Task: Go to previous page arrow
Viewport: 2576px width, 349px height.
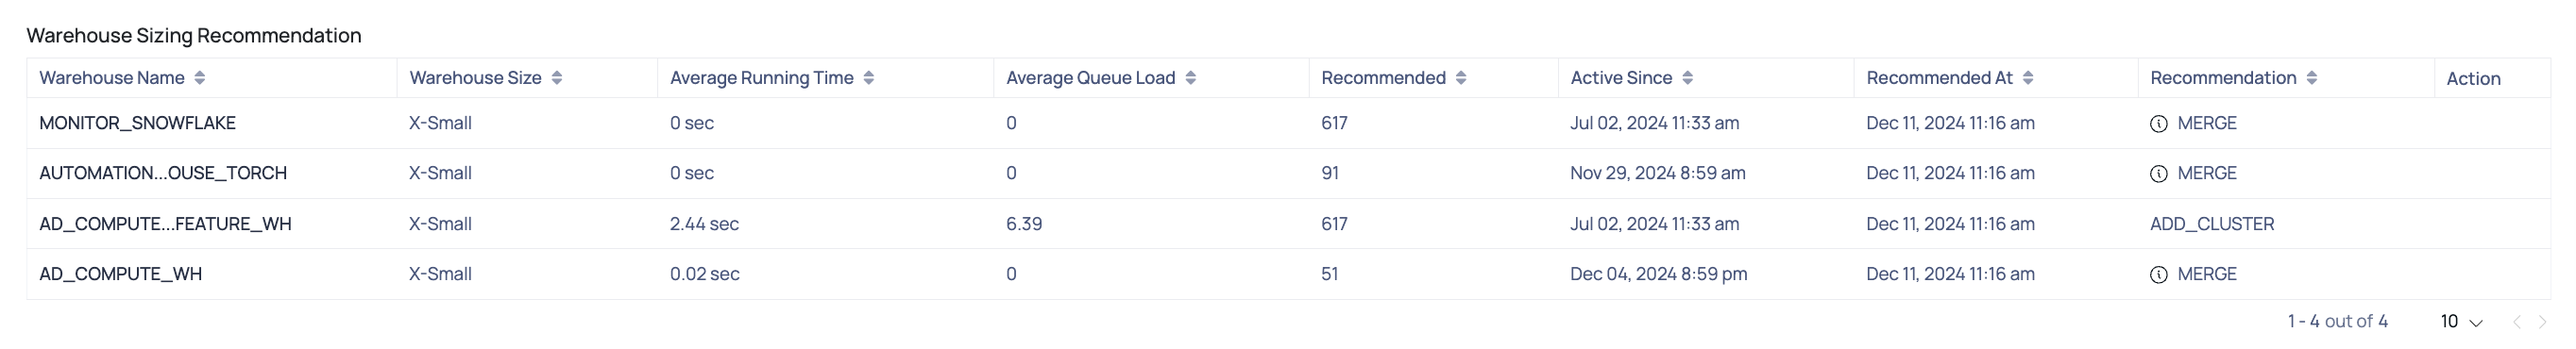Action: [x=2517, y=322]
